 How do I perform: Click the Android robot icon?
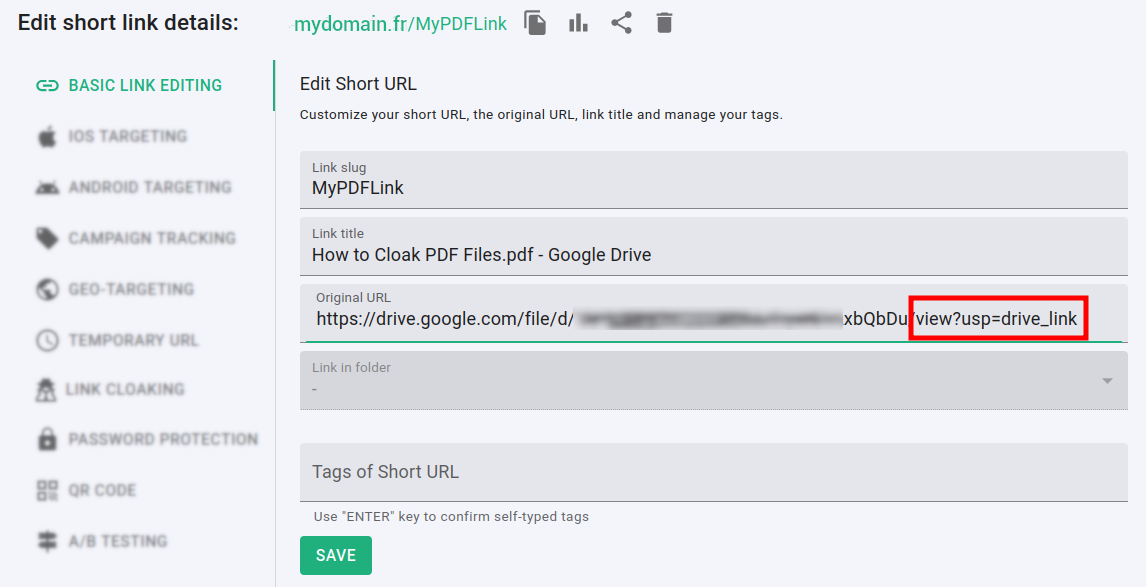click(x=47, y=188)
